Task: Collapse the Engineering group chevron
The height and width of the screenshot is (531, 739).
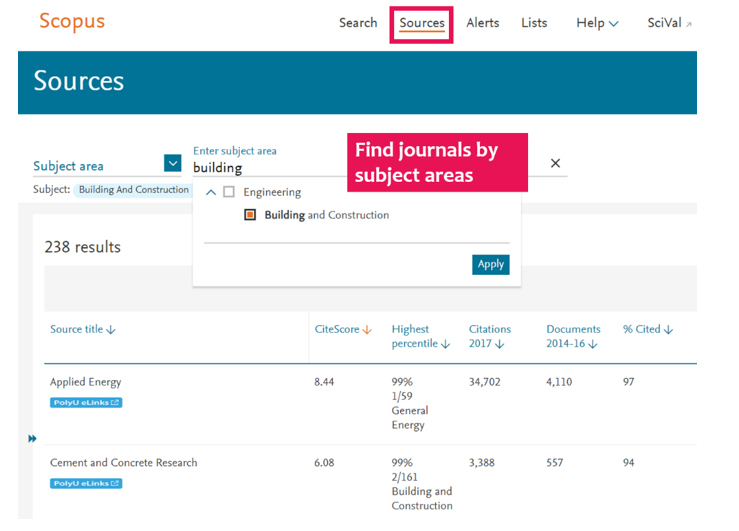Action: point(211,192)
